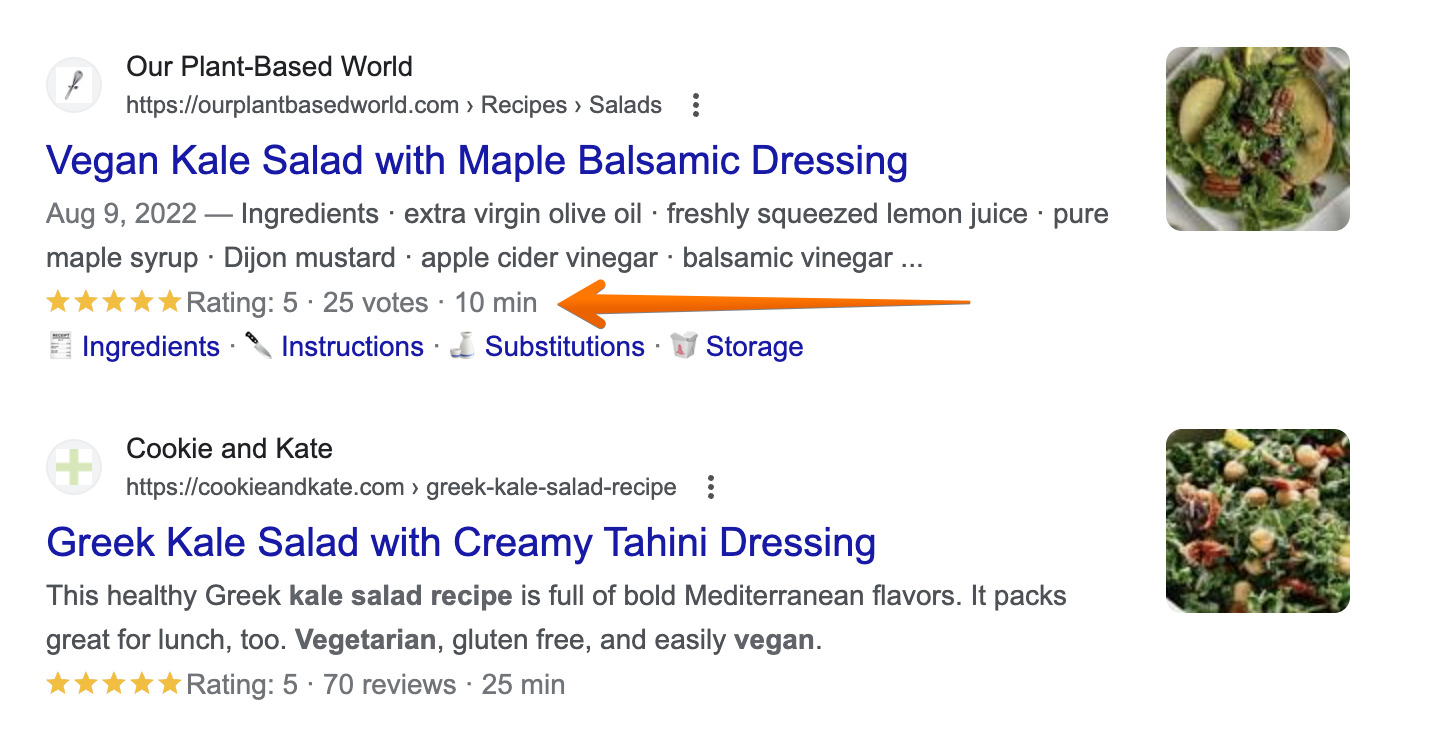The height and width of the screenshot is (744, 1442).
Task: Click the vegan kale salad thumbnail image
Action: point(1257,139)
